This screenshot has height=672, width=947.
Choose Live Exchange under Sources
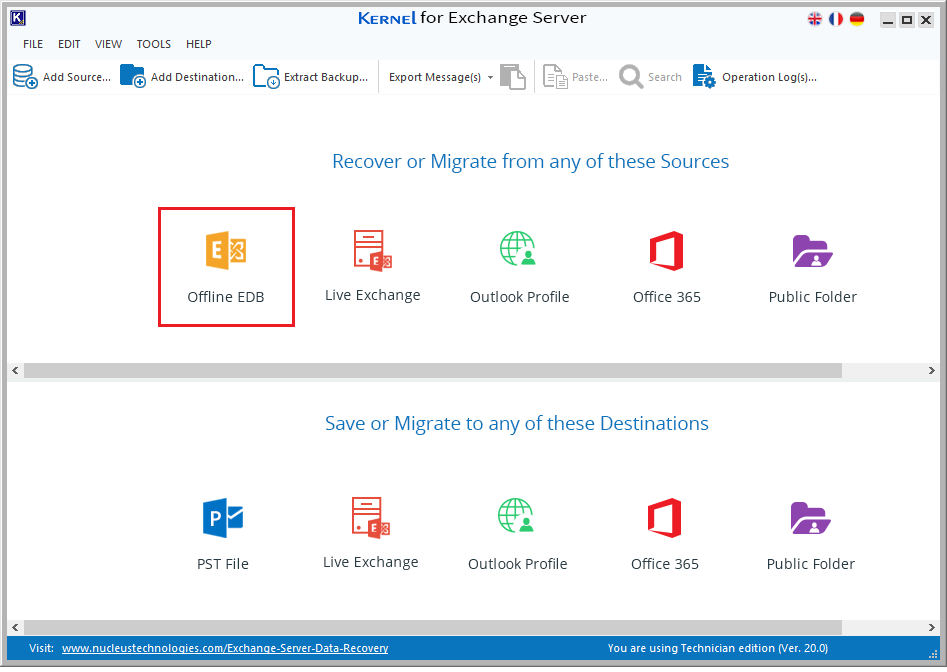pyautogui.click(x=373, y=266)
